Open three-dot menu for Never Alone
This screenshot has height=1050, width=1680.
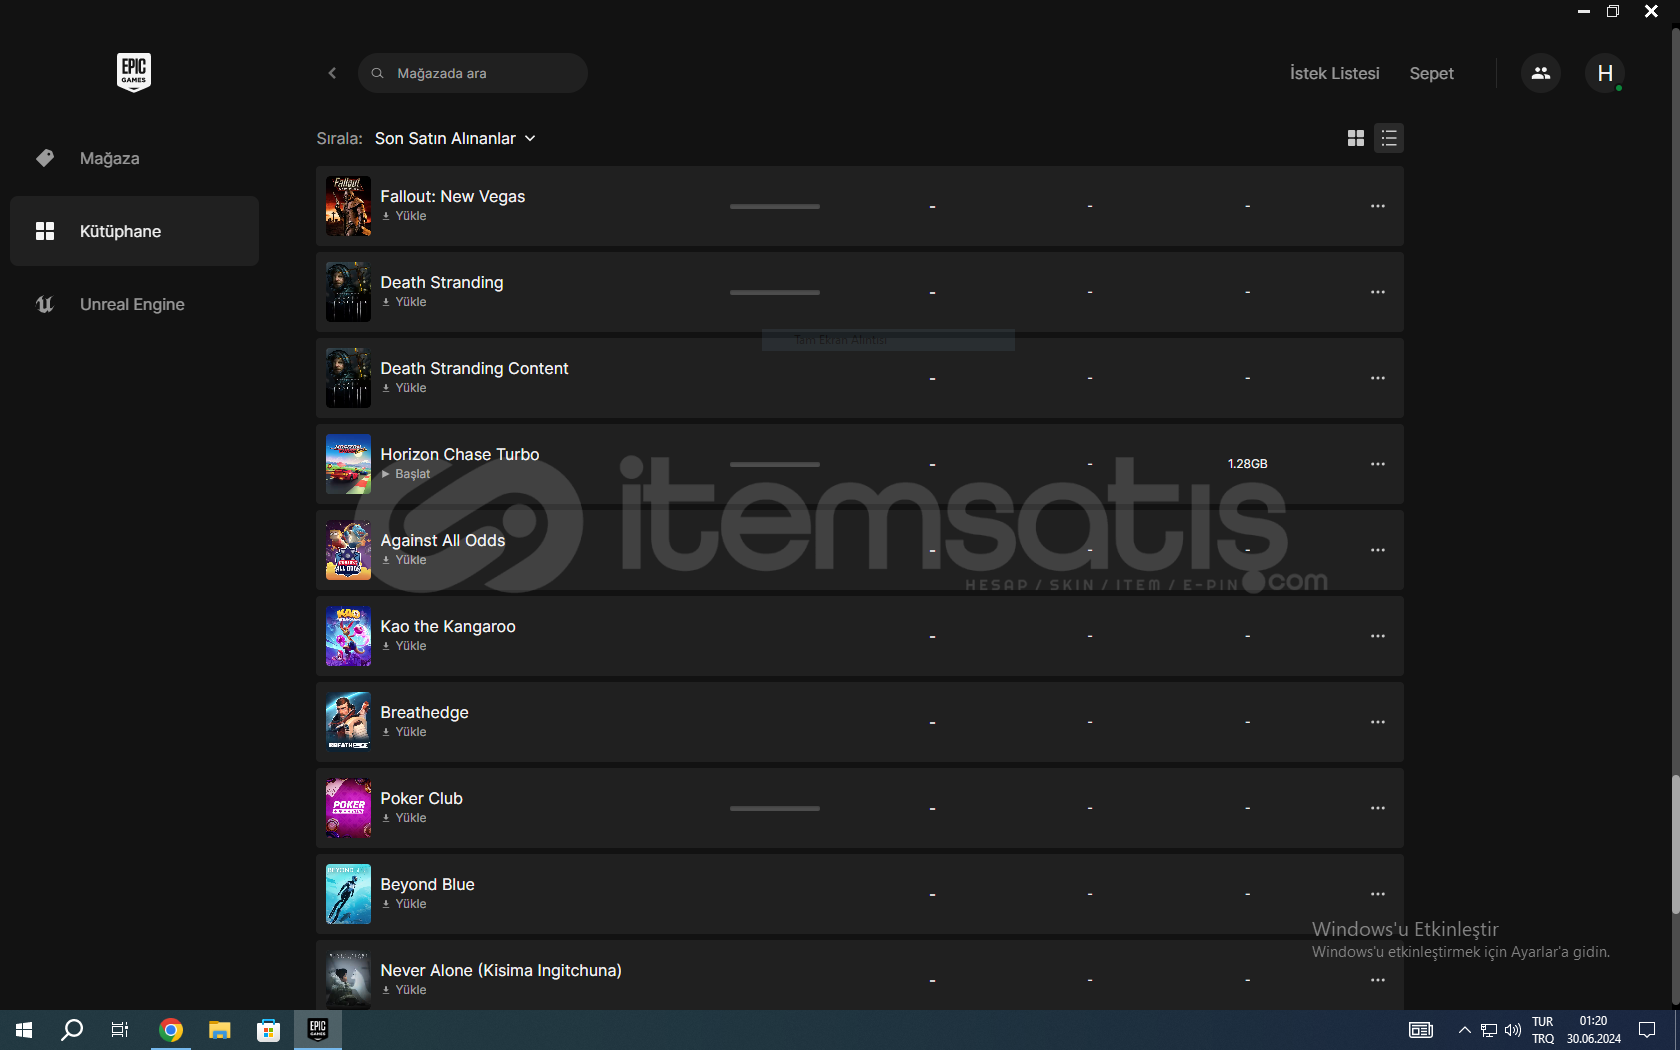click(1378, 980)
